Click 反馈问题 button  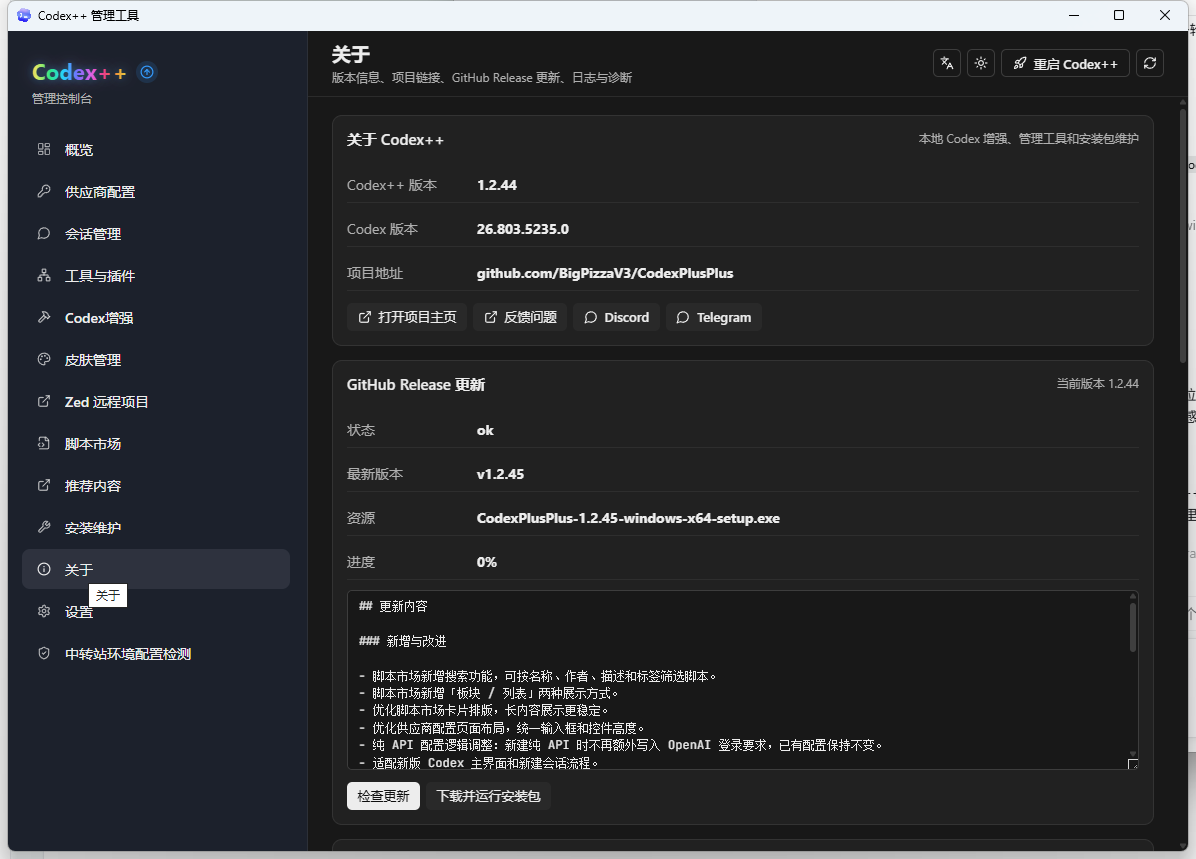coord(520,317)
